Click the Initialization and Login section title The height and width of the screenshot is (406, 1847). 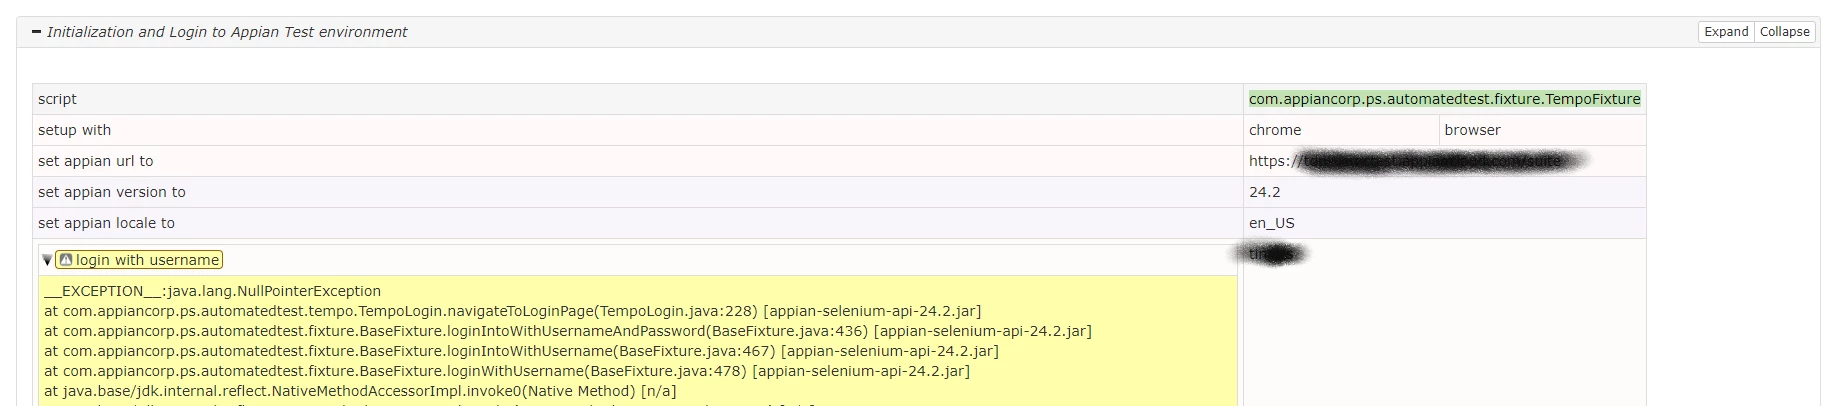227,32
